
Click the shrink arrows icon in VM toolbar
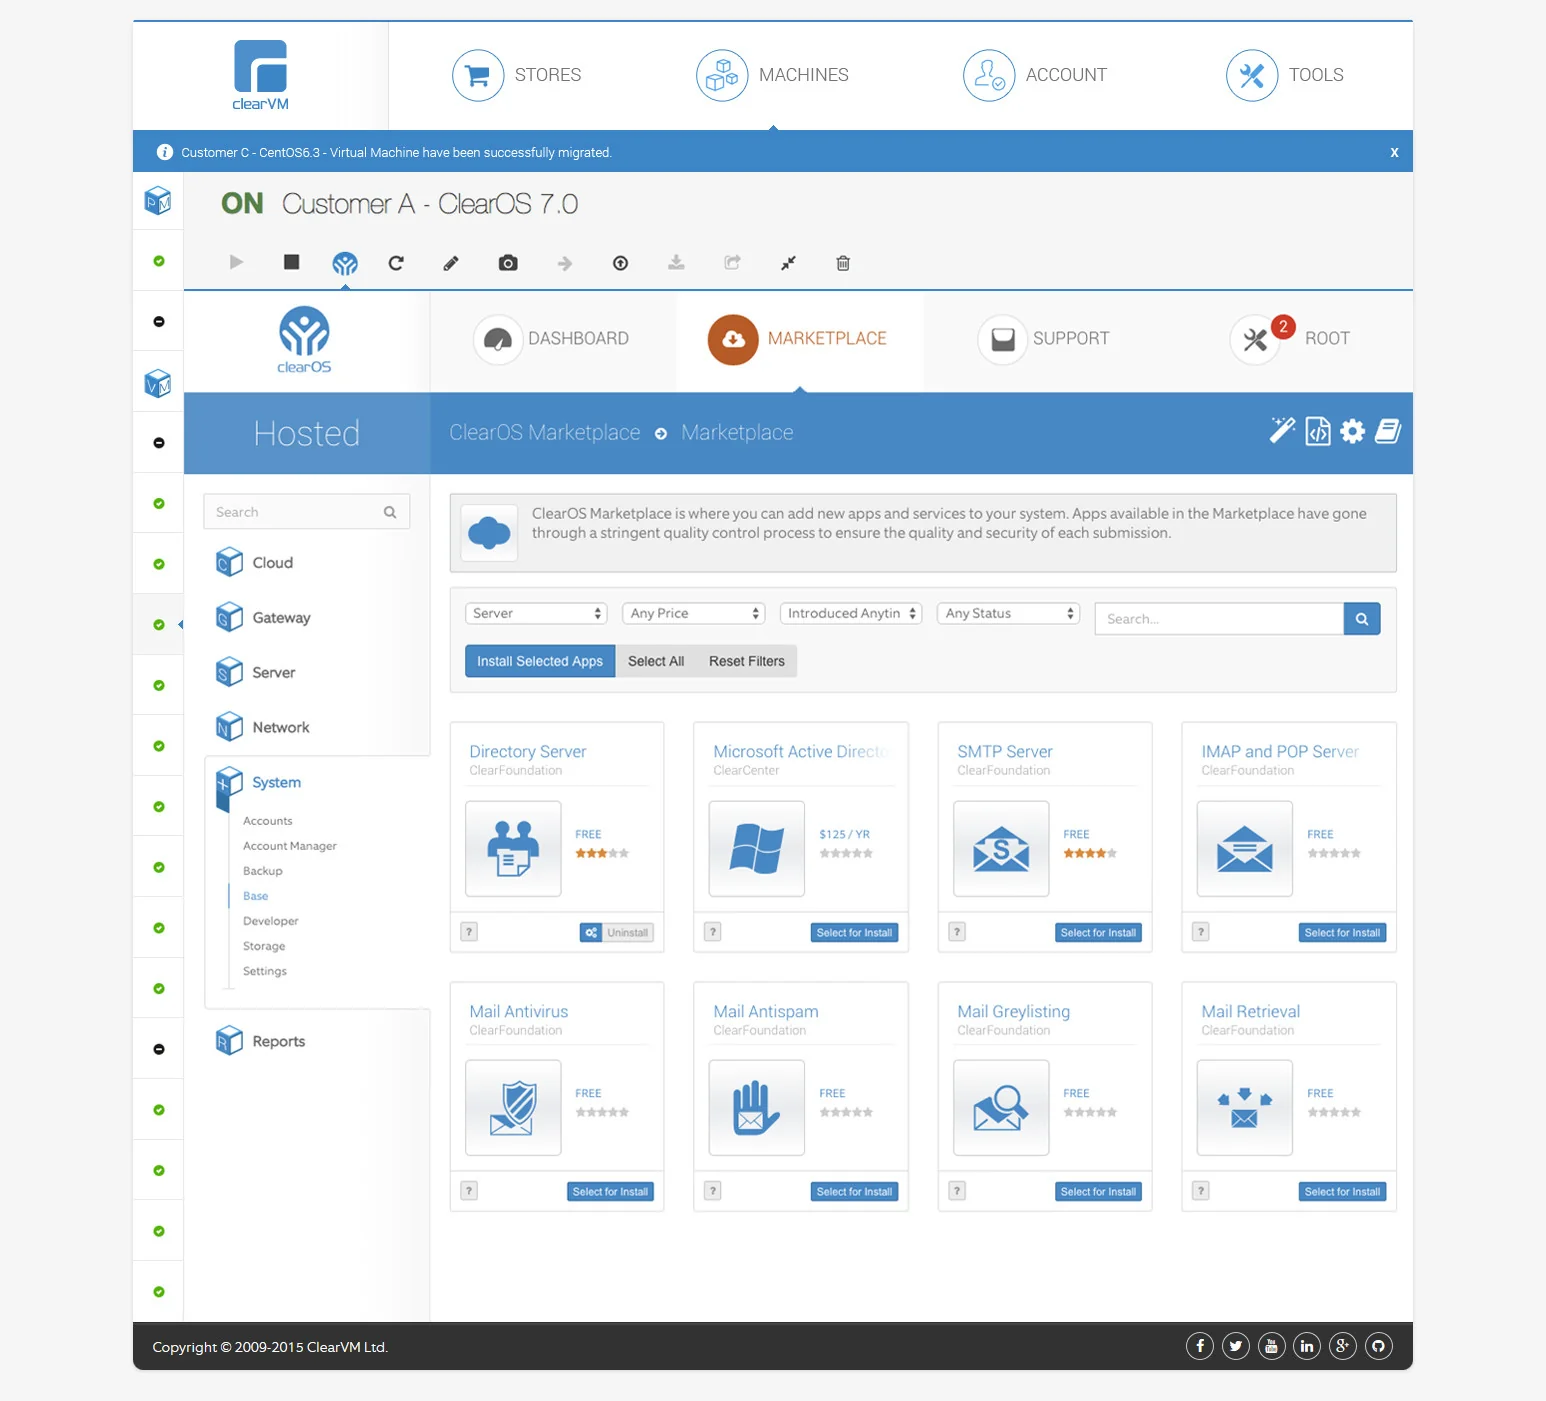pos(788,263)
